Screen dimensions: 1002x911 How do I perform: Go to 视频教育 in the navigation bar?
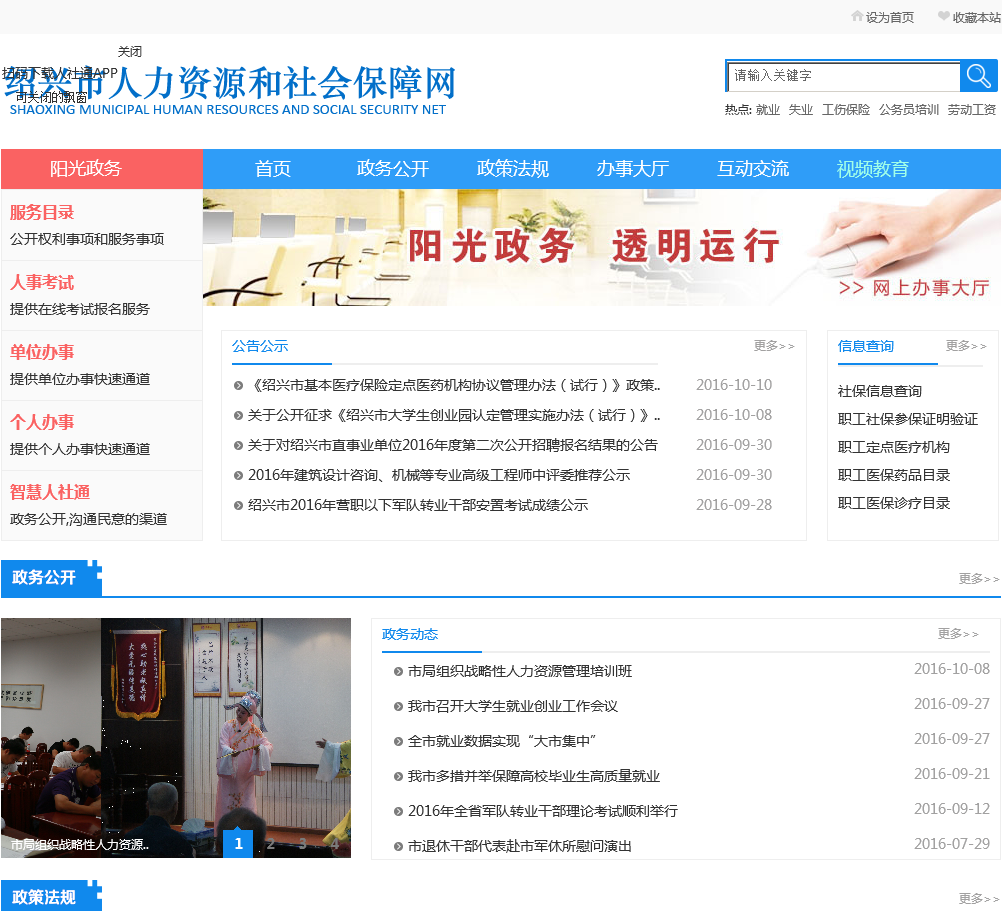(x=872, y=169)
